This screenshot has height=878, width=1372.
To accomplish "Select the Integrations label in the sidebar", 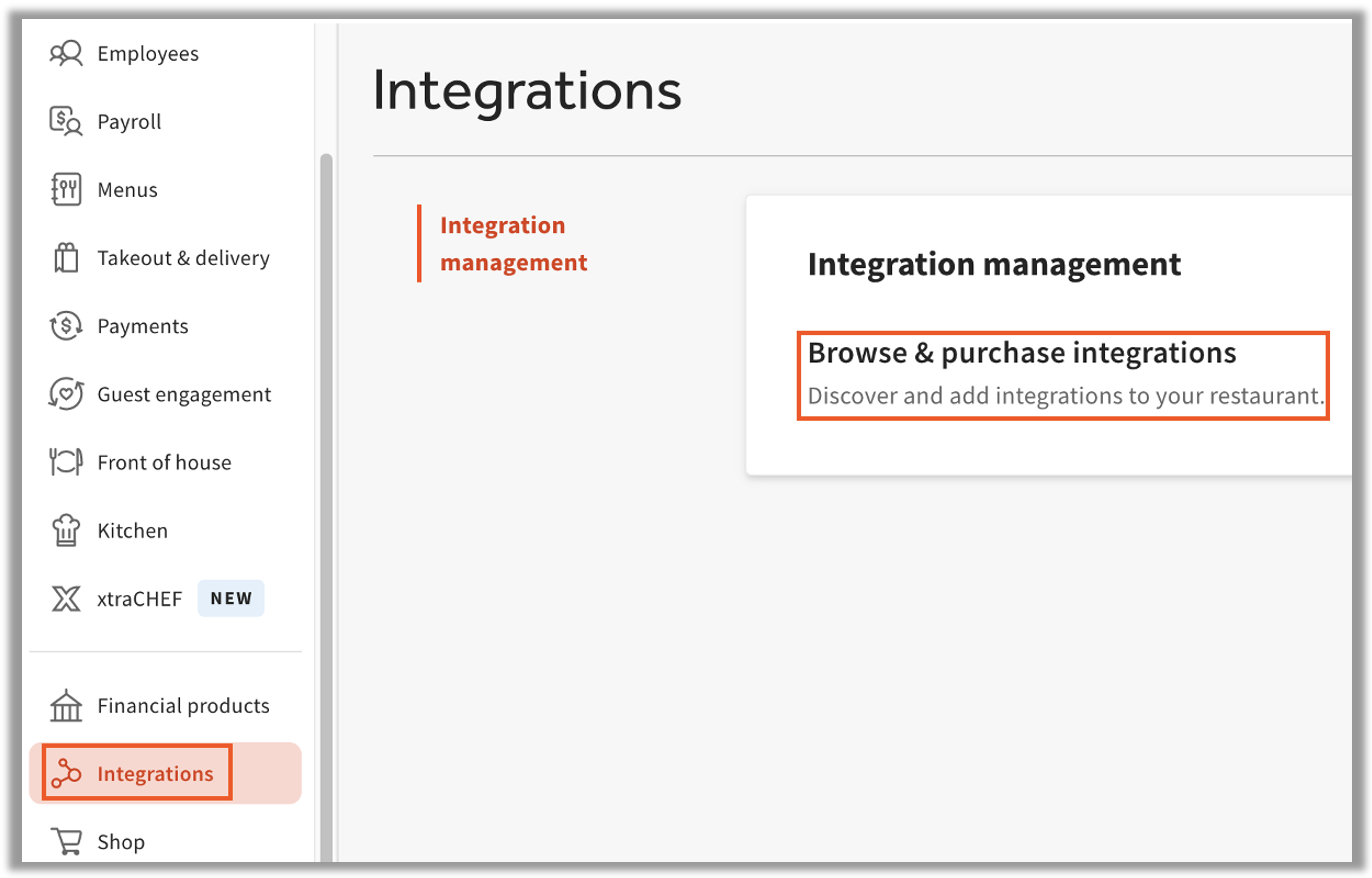I will [x=155, y=774].
